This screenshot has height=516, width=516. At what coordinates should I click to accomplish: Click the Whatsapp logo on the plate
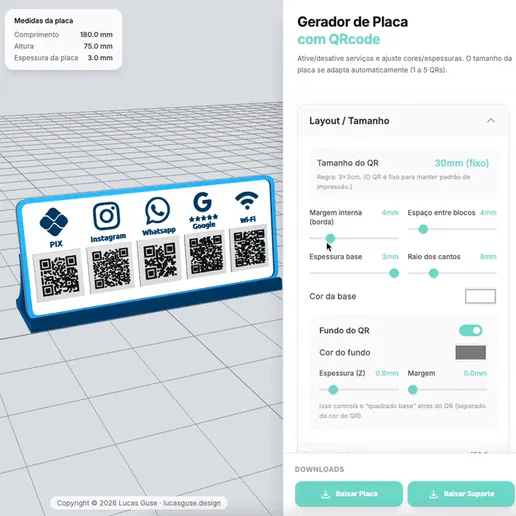157,211
